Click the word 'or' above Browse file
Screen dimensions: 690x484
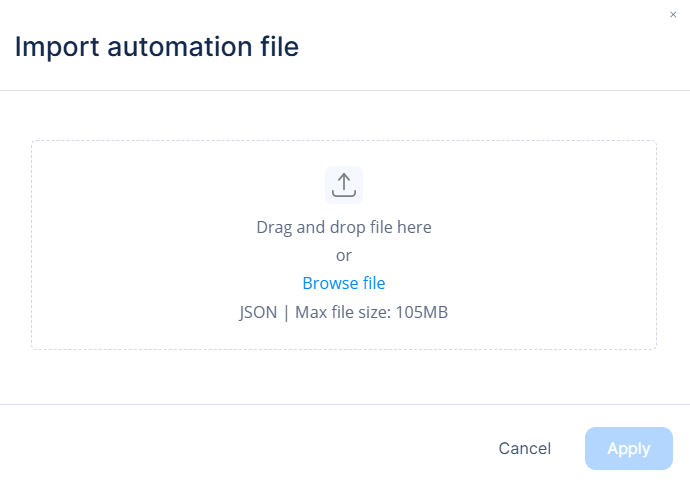[x=344, y=256]
